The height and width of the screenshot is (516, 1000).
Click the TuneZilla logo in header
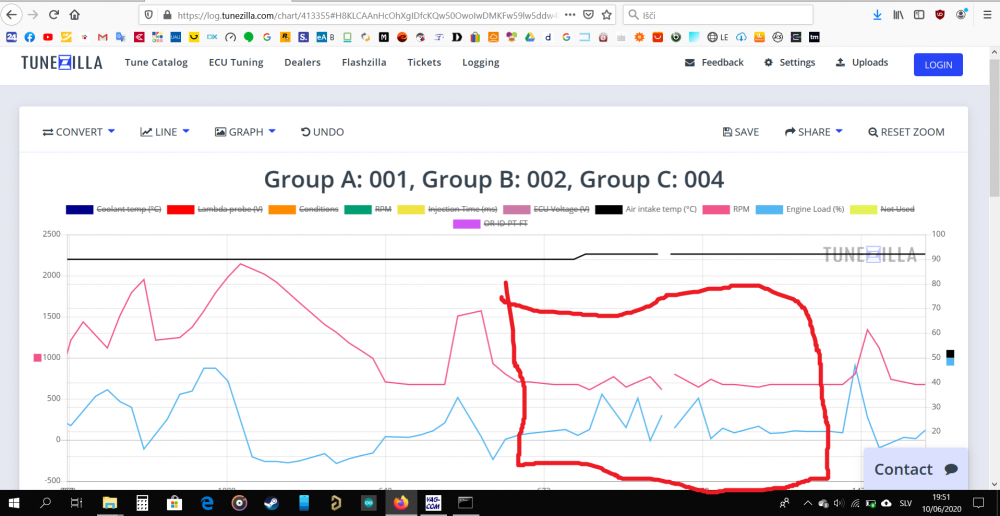tap(61, 63)
